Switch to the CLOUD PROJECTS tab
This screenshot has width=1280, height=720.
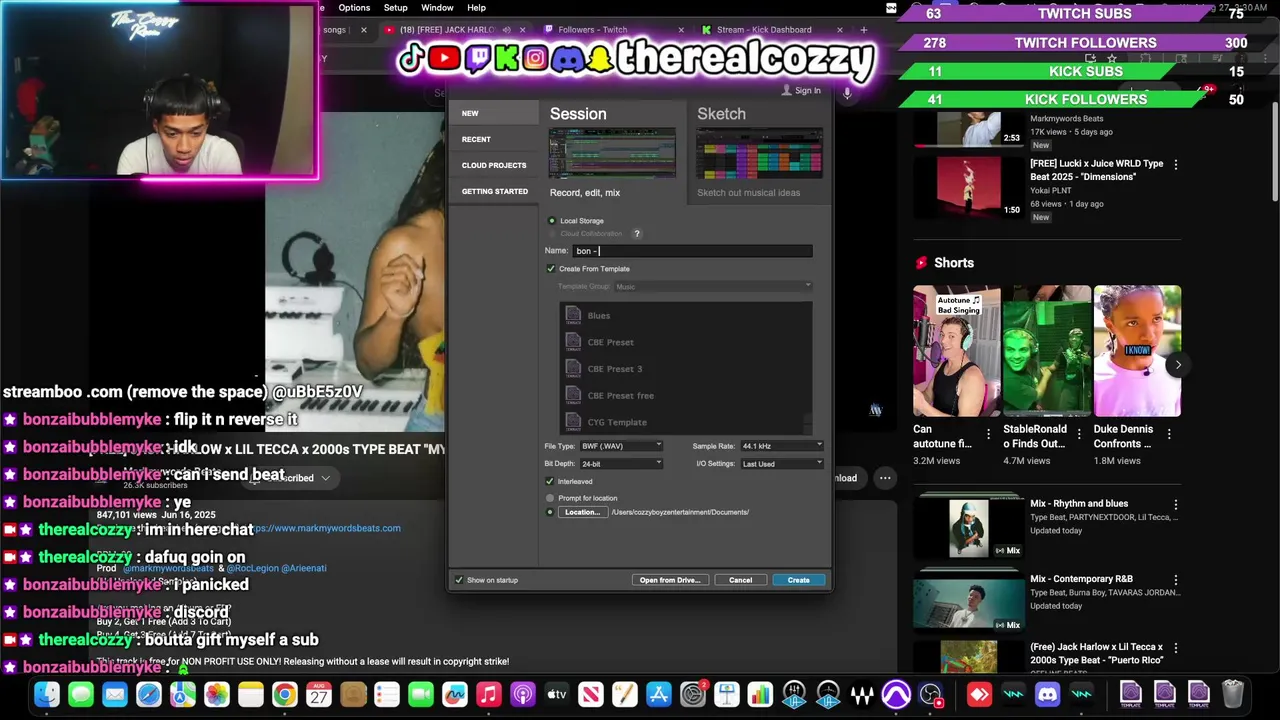pos(494,165)
